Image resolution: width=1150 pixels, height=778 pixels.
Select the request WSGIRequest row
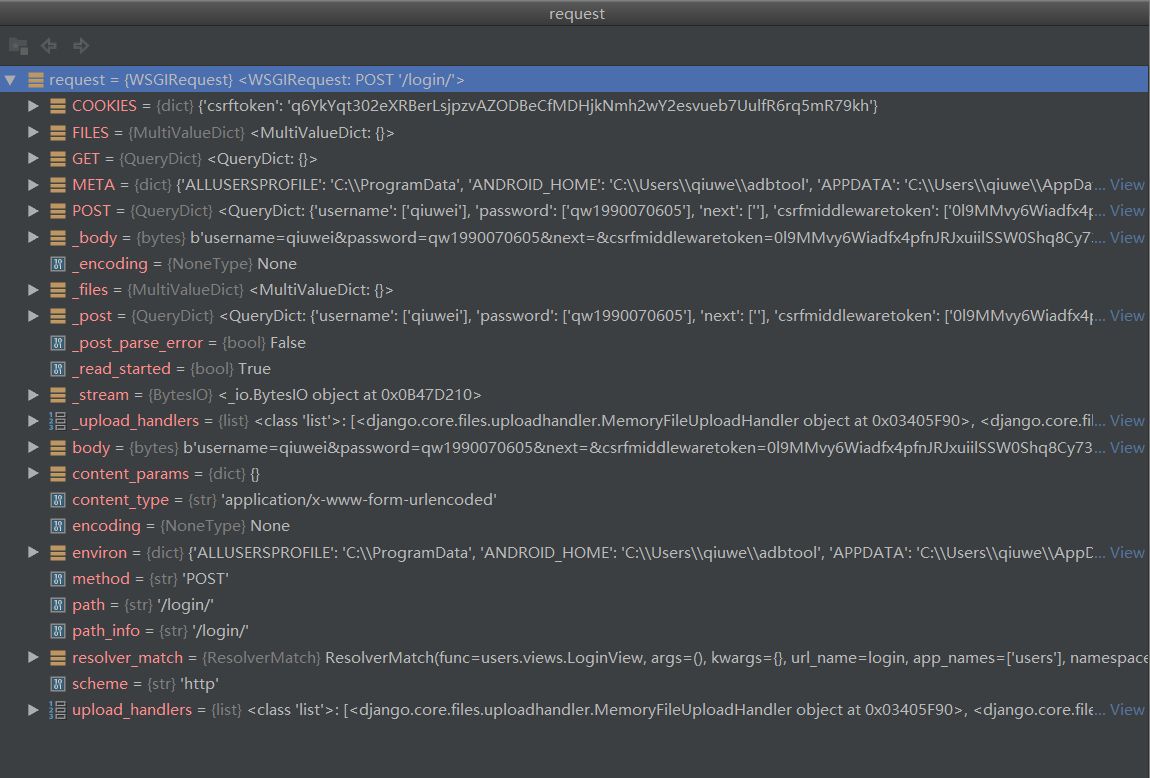coord(574,79)
